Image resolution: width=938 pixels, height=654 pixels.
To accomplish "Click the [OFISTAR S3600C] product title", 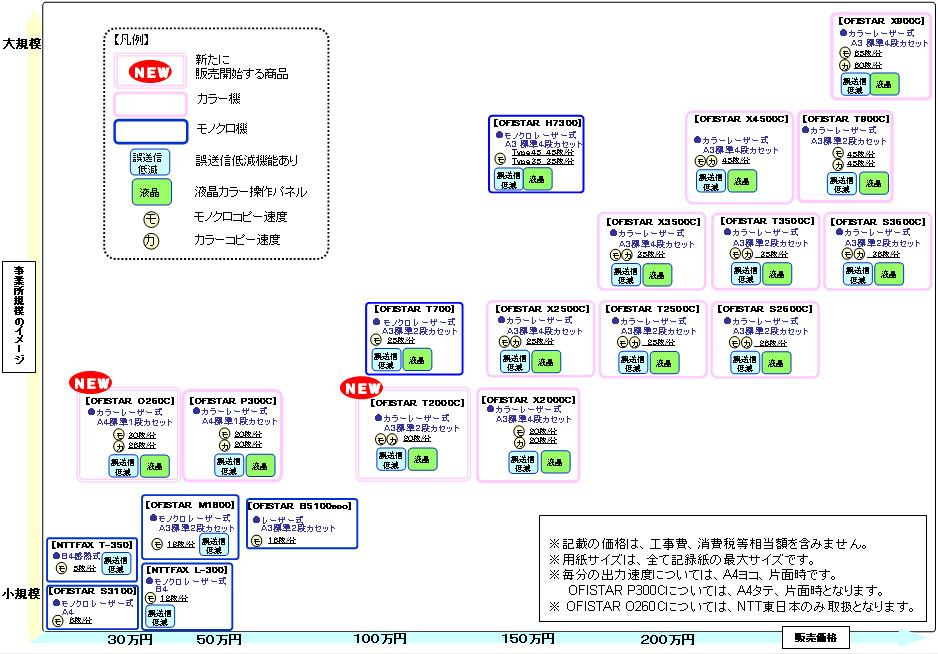I will click(x=878, y=221).
